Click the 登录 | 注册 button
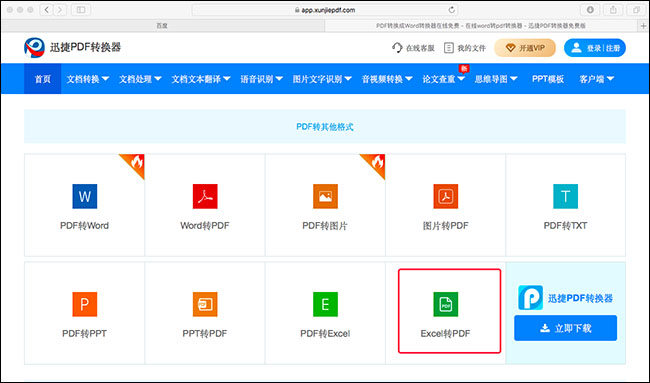Viewport: 650px width, 383px height. (594, 48)
